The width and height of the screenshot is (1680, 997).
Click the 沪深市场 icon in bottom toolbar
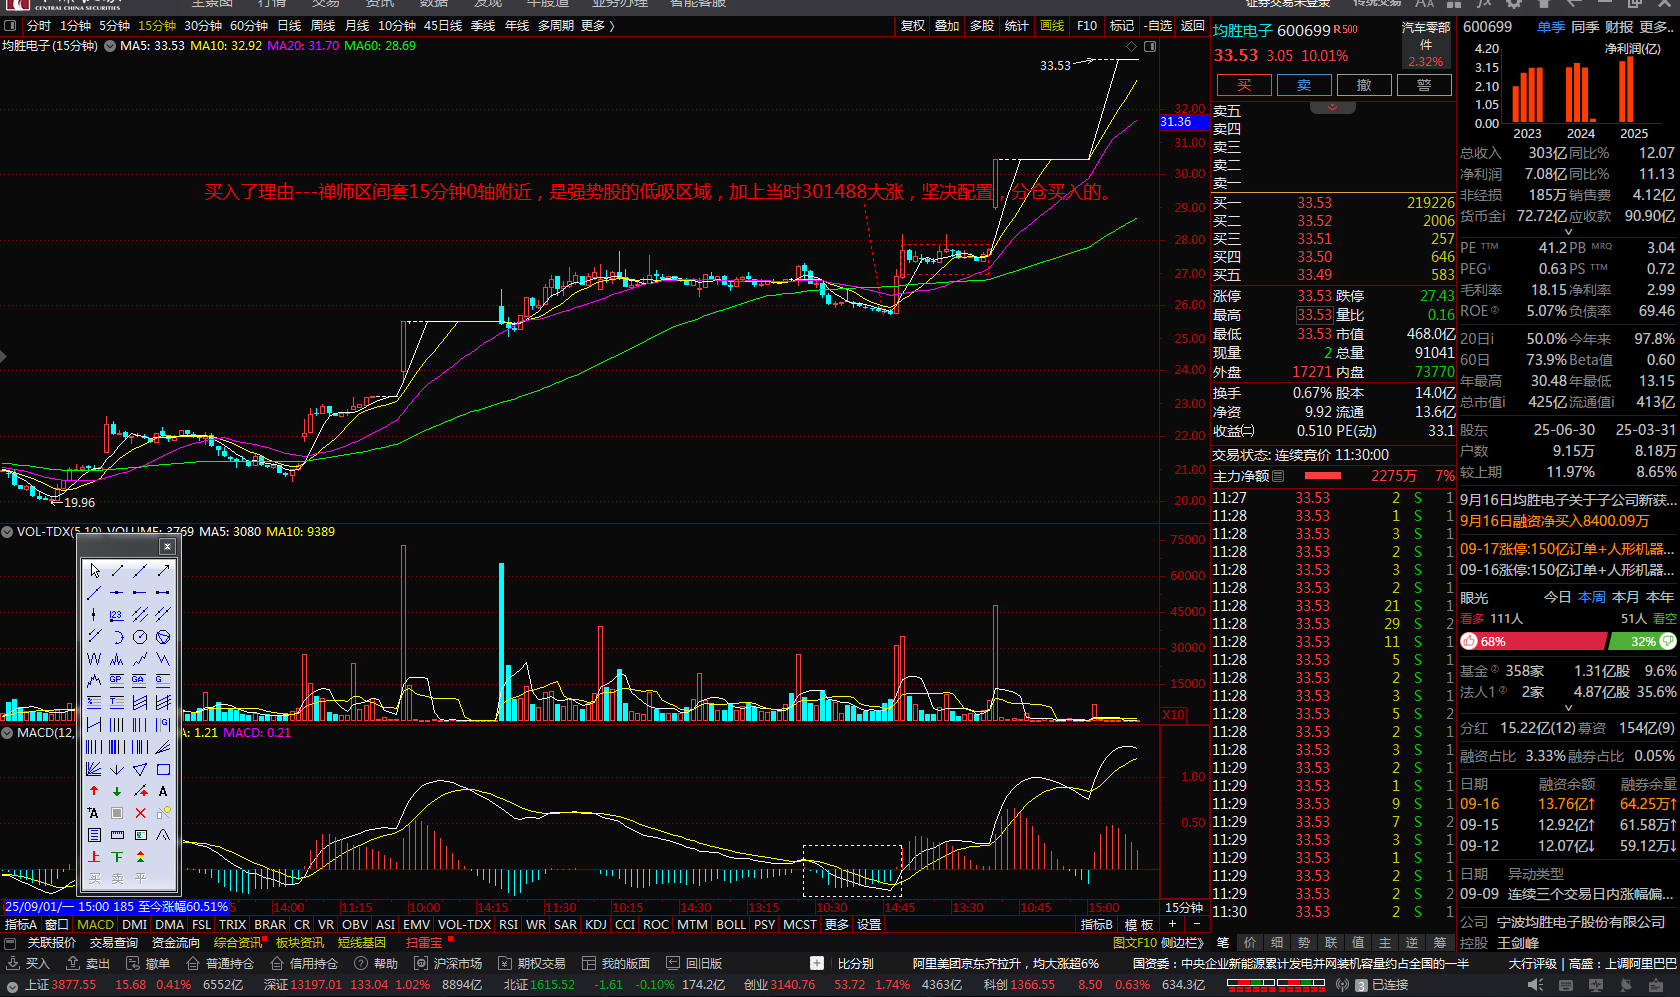[x=421, y=963]
